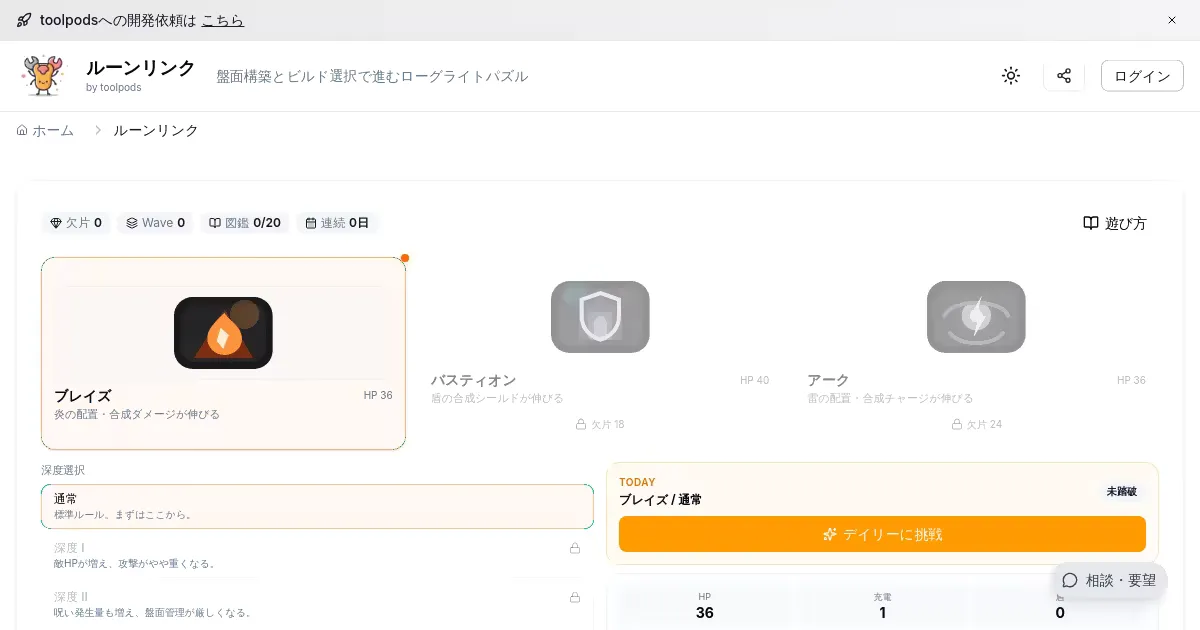The image size is (1200, 630).
Task: Follow the こちら link in banner
Action: (x=222, y=20)
